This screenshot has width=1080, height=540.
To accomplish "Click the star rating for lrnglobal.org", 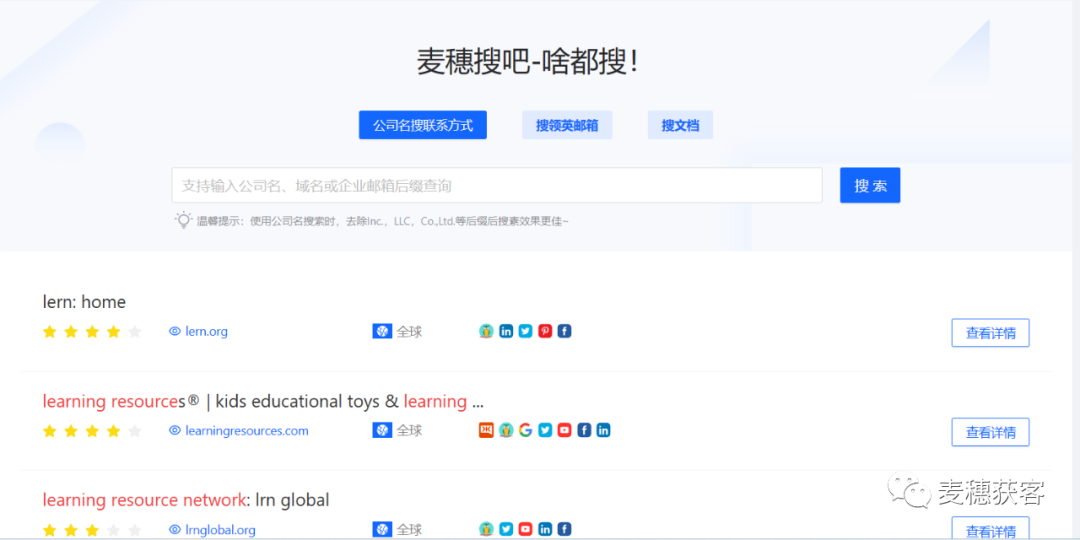I will point(92,530).
